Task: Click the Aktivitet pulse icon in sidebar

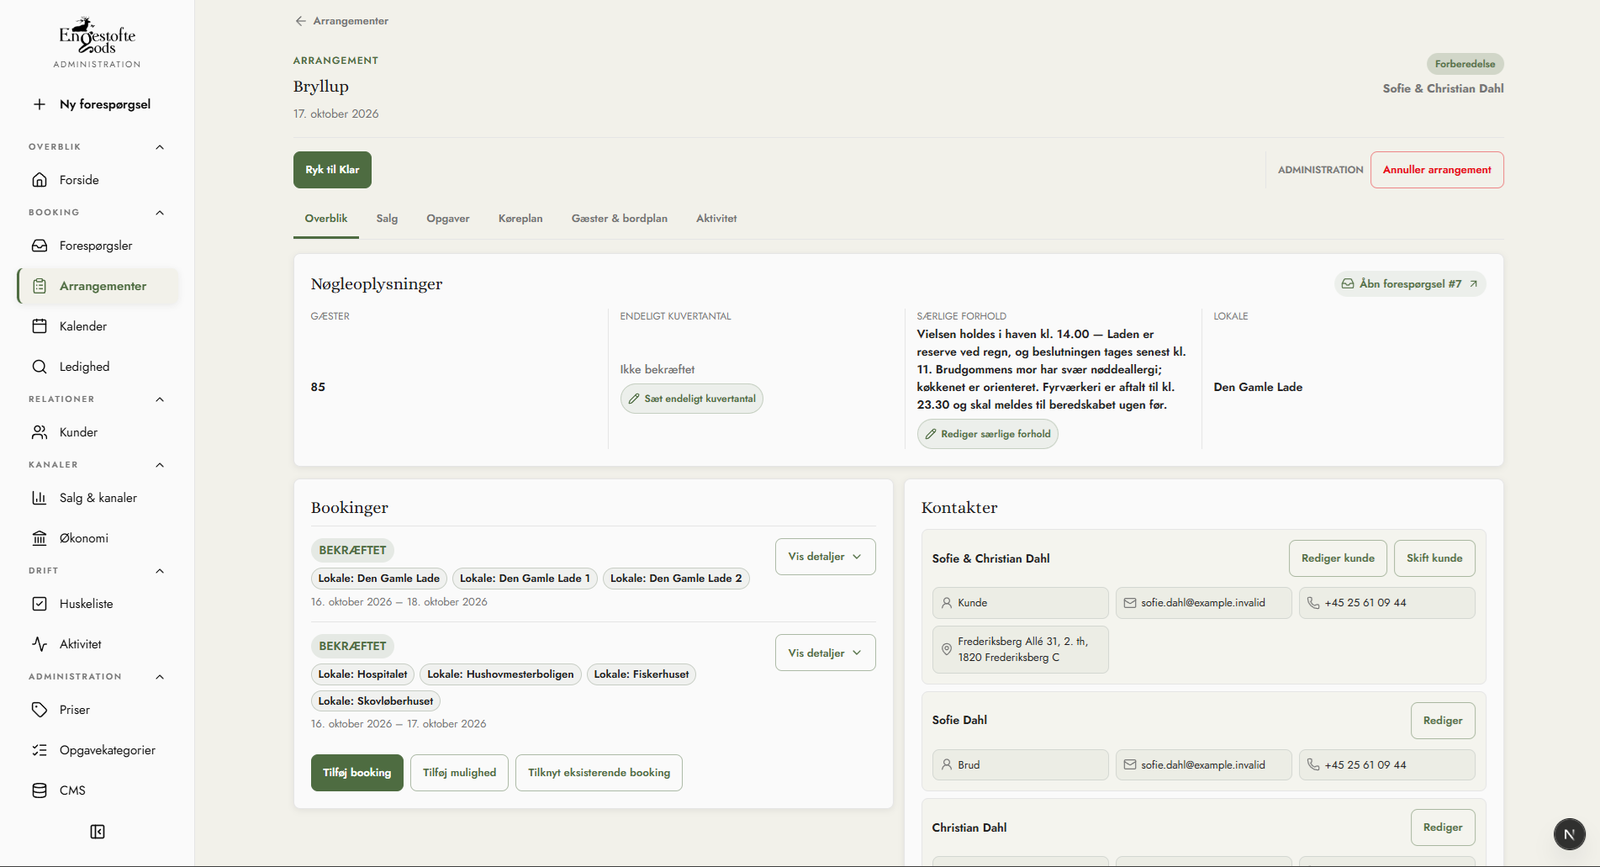Action: click(x=39, y=644)
